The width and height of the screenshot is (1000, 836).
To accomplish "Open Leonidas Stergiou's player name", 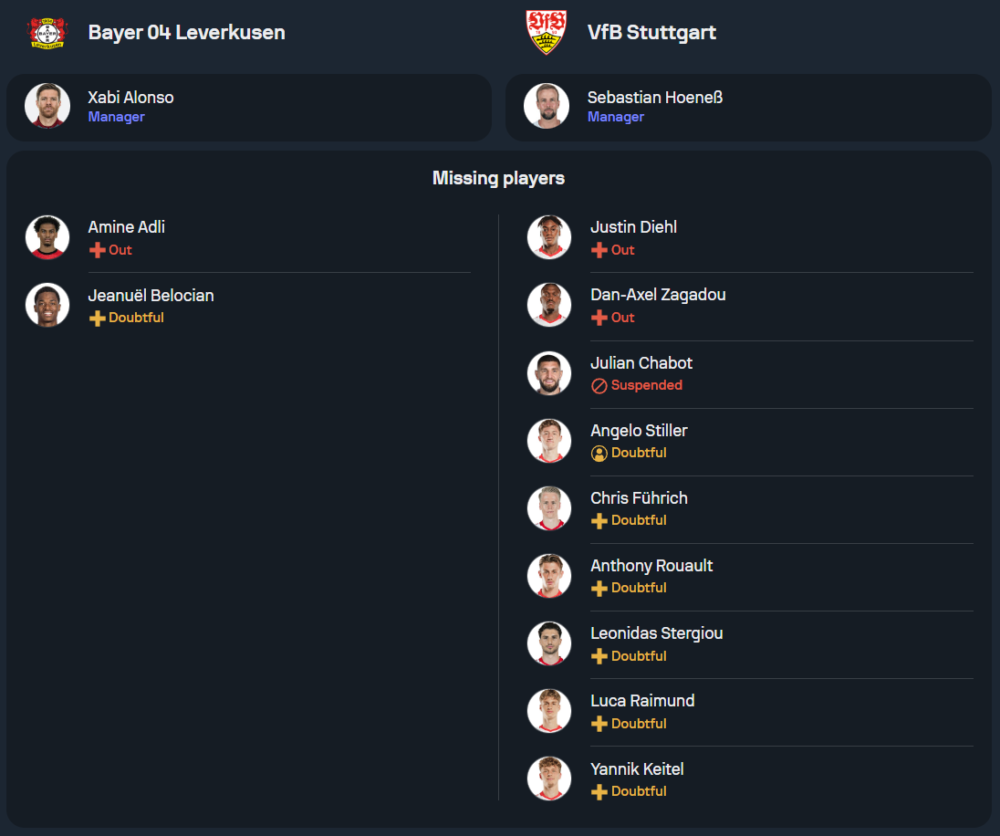I will (656, 633).
